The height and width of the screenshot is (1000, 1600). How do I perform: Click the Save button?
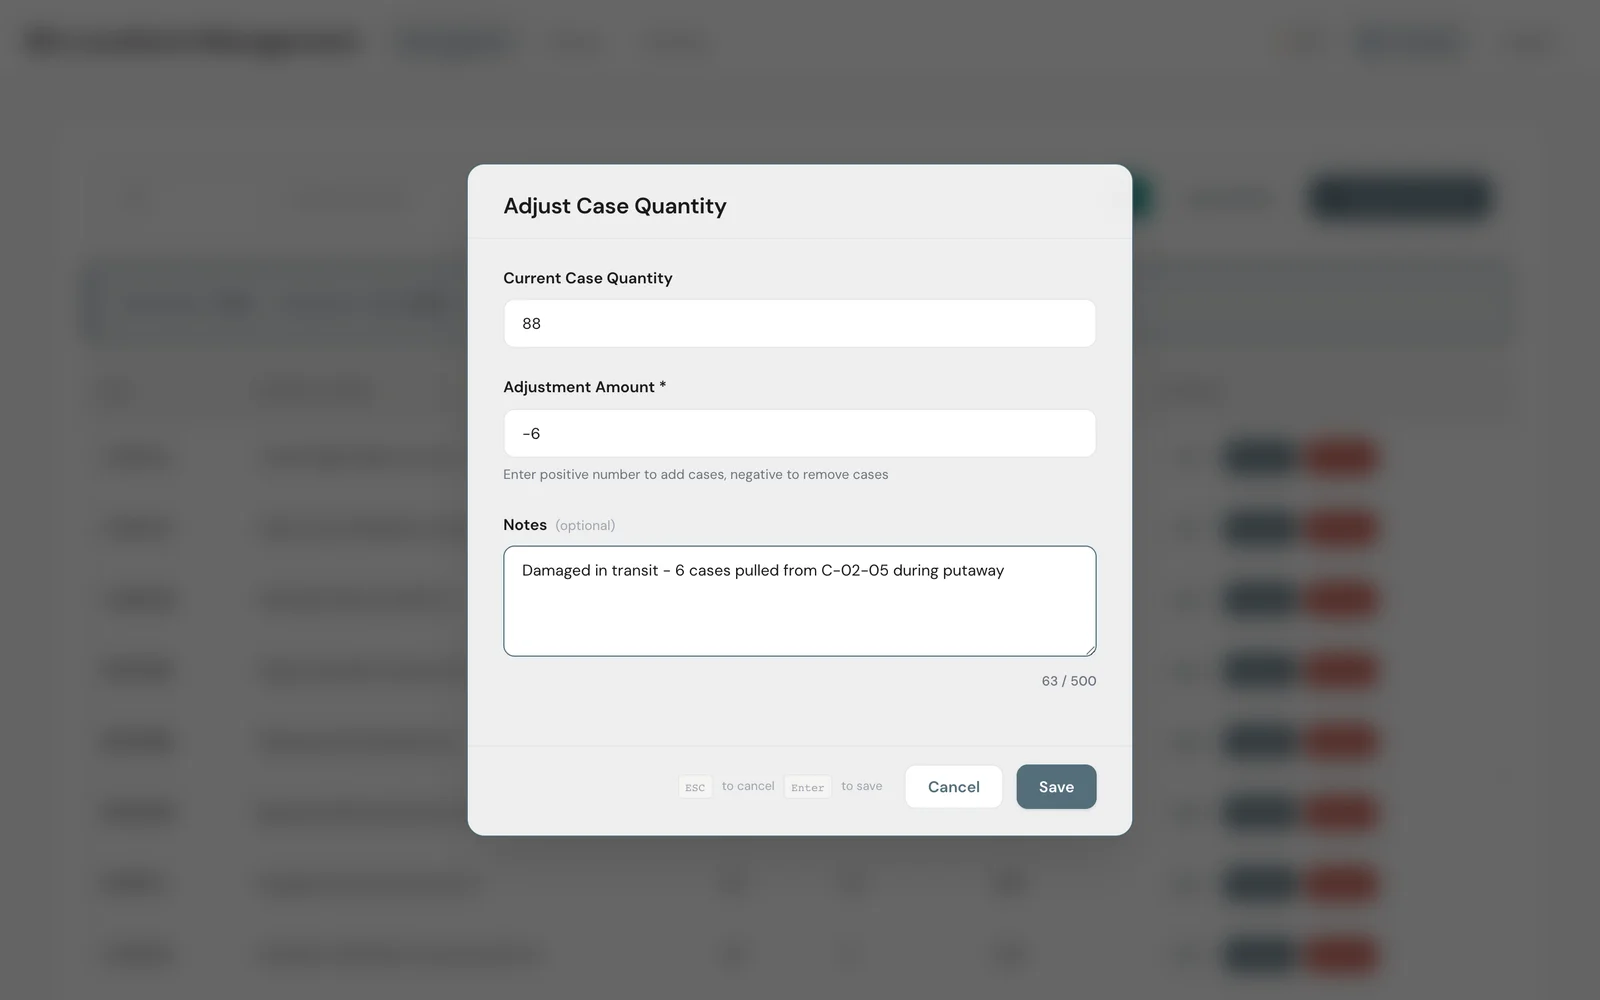[1056, 787]
